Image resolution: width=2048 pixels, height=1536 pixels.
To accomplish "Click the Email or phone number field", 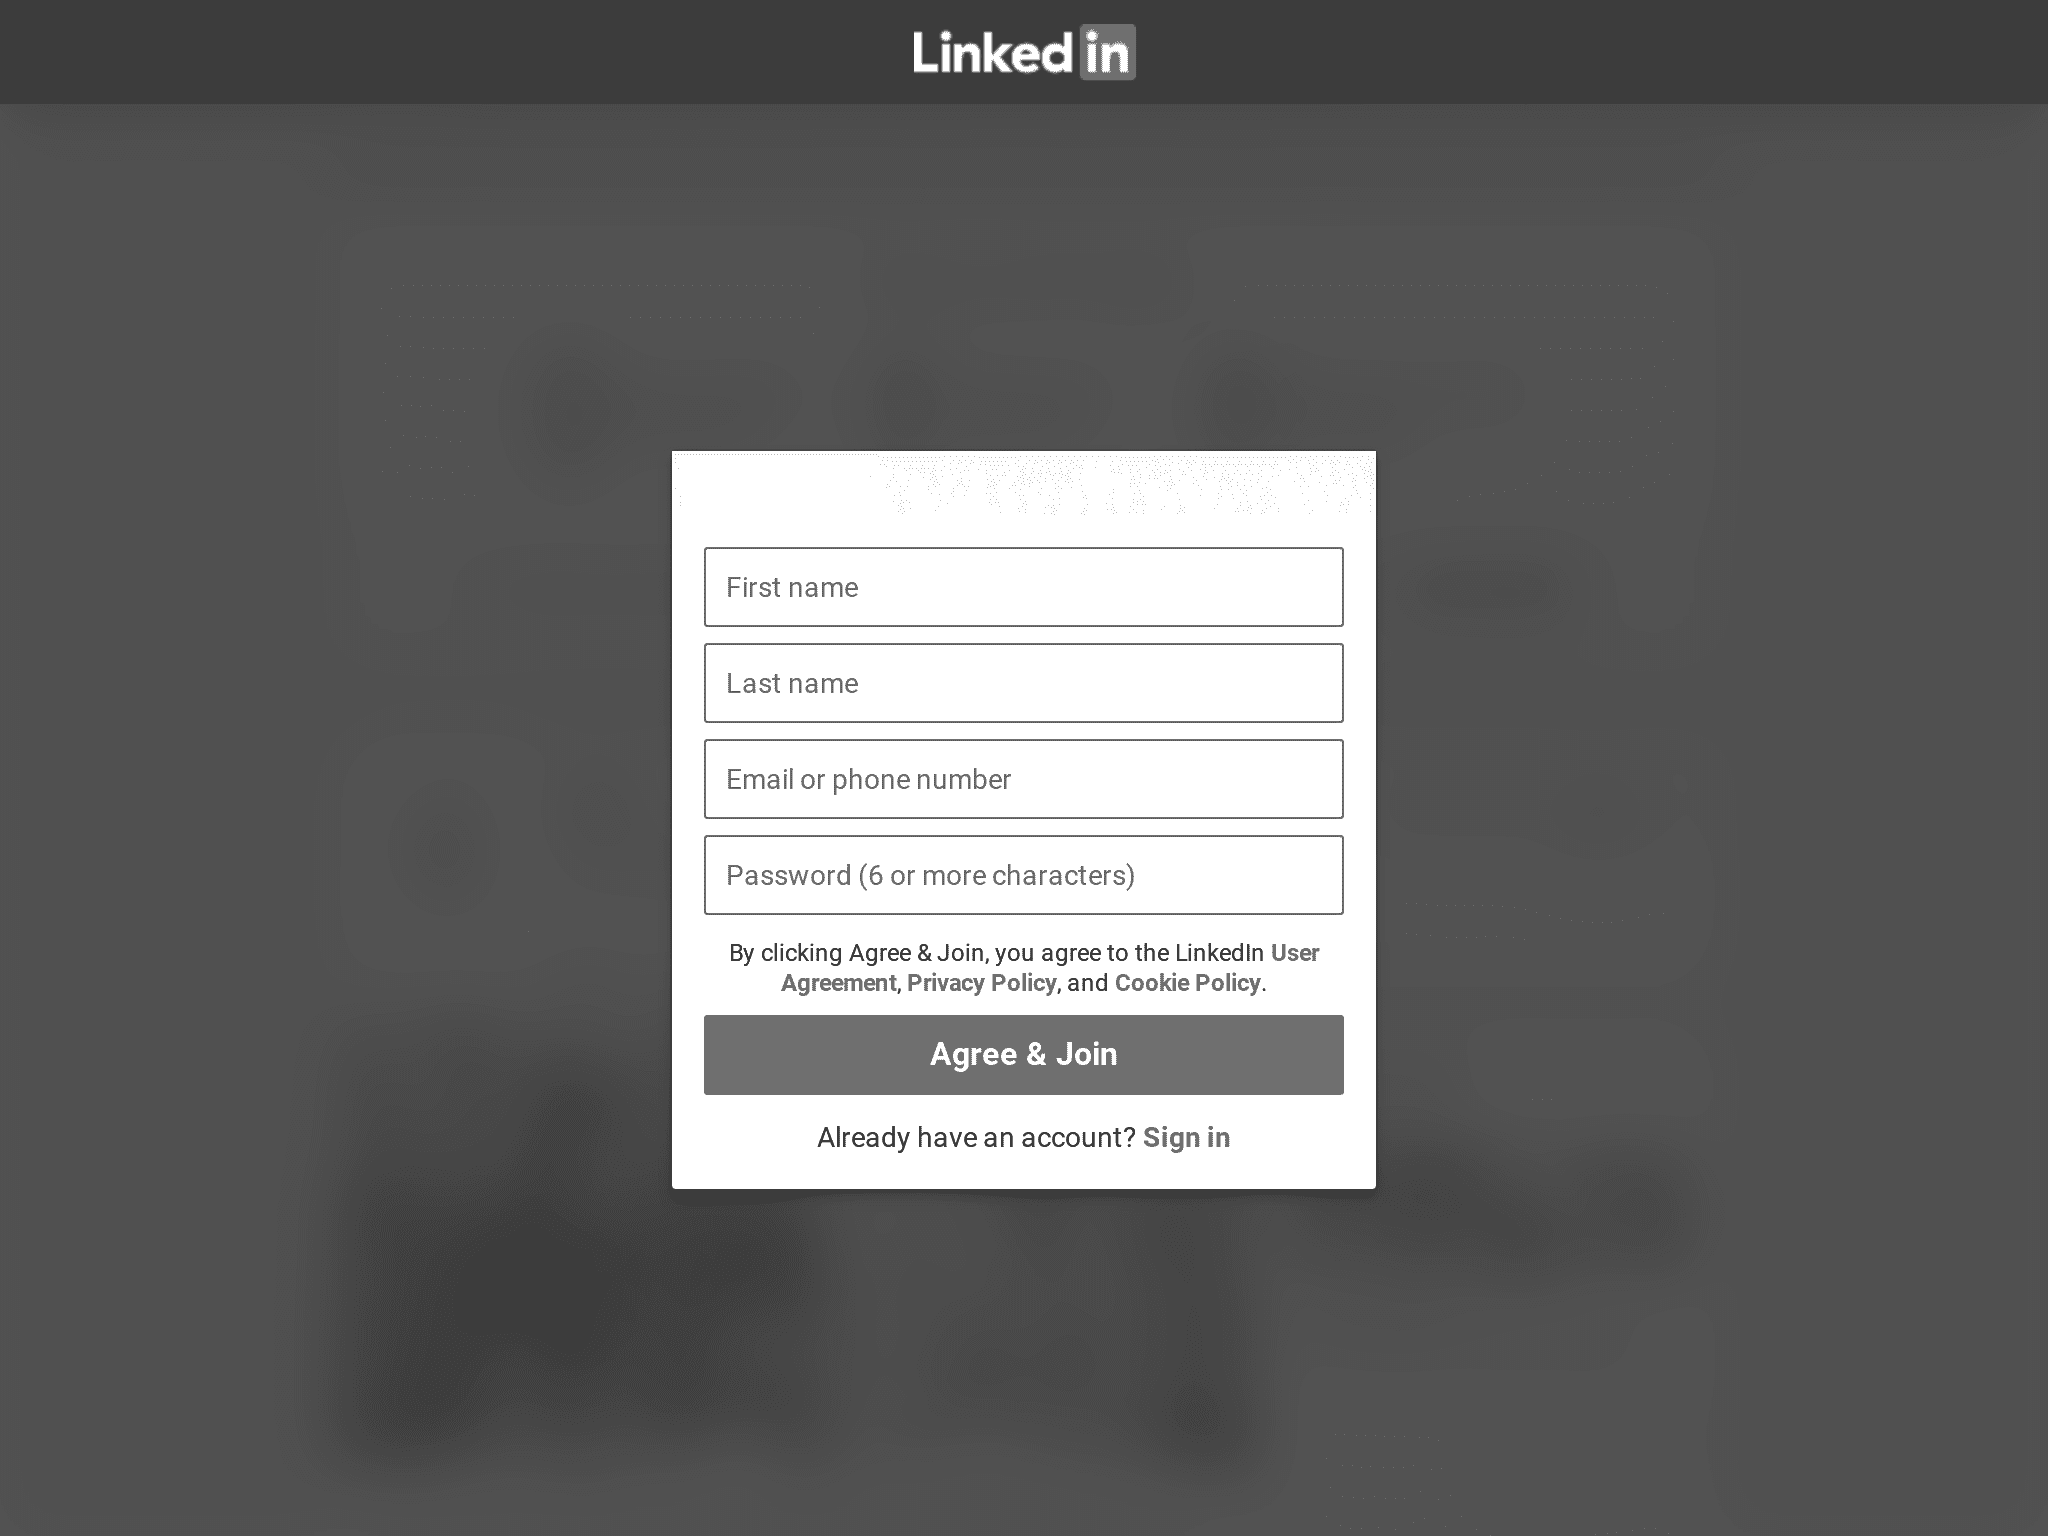I will [x=1024, y=778].
